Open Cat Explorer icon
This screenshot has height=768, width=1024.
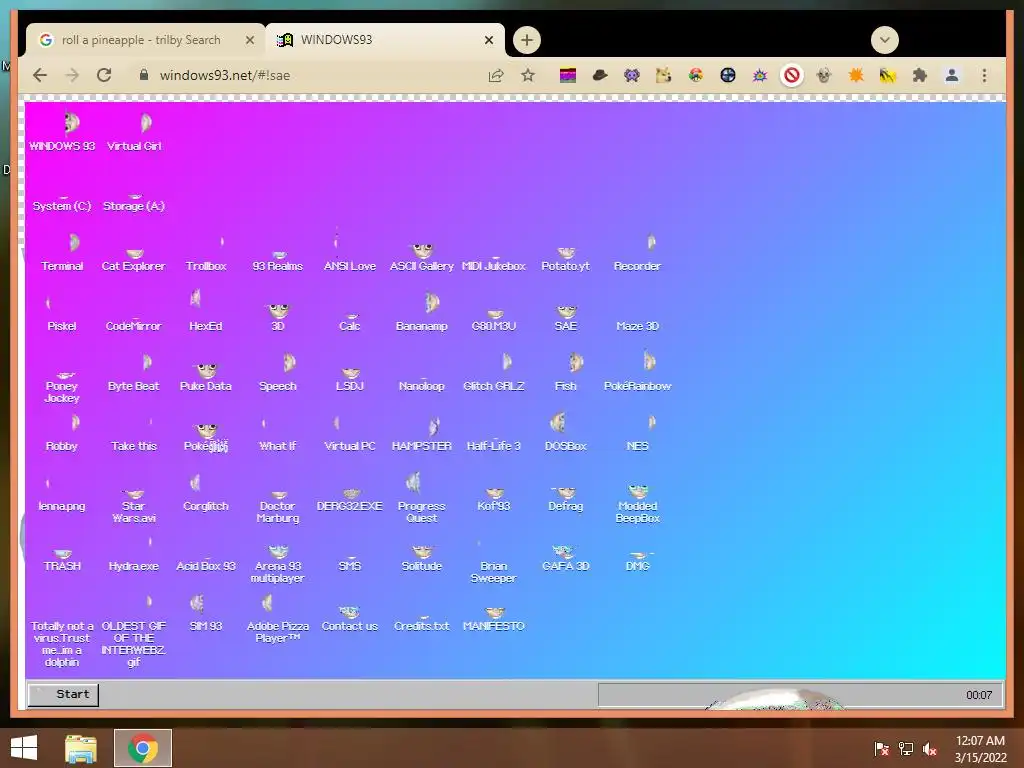coord(134,259)
